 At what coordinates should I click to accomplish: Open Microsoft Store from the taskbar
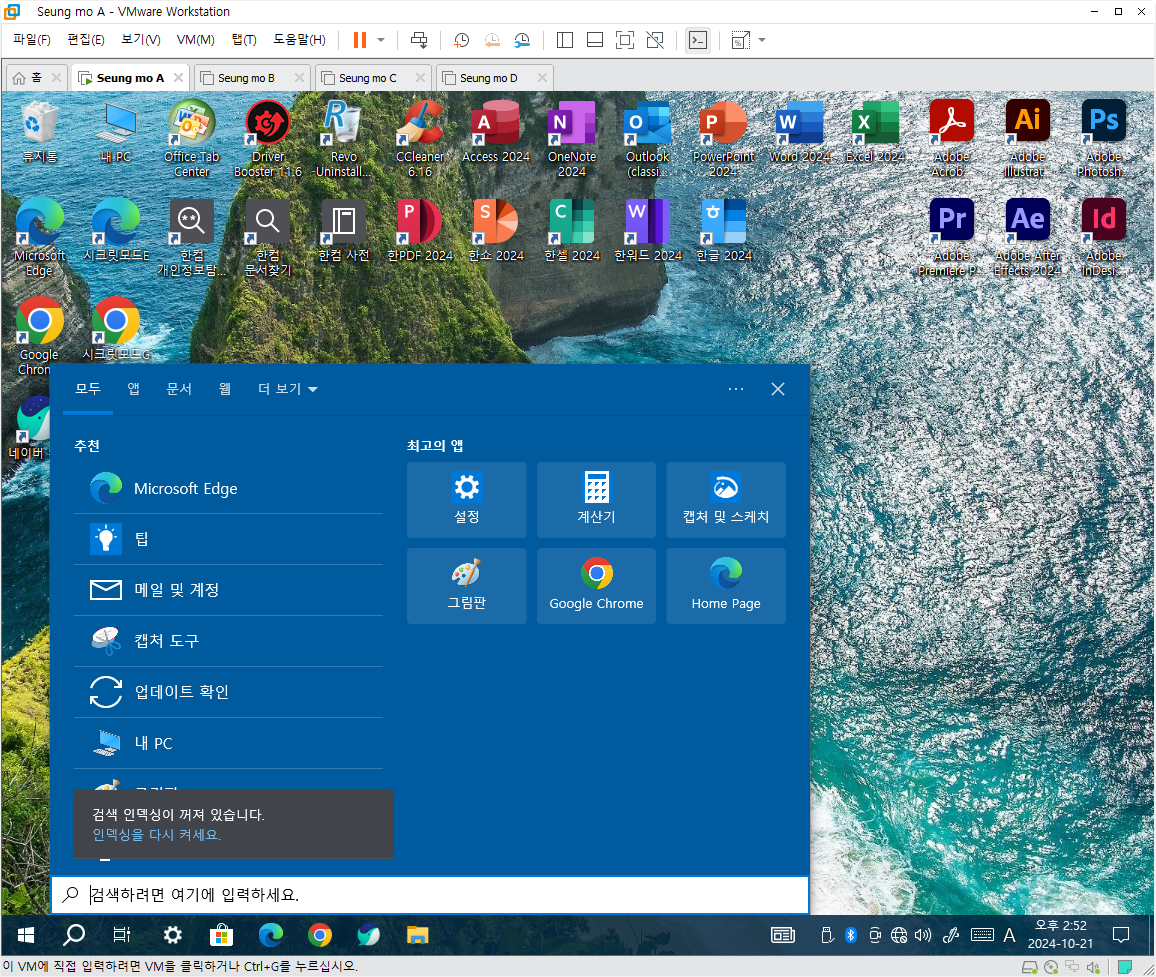tap(221, 935)
